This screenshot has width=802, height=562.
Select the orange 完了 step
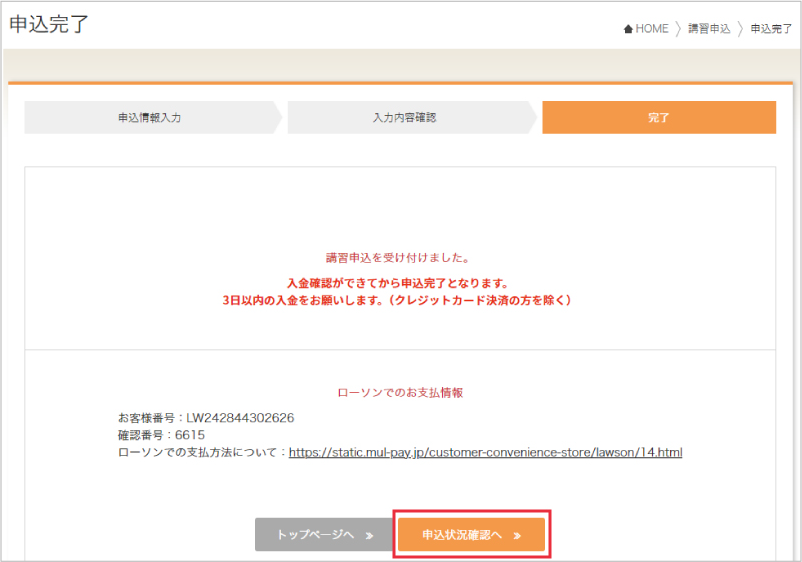coord(658,117)
